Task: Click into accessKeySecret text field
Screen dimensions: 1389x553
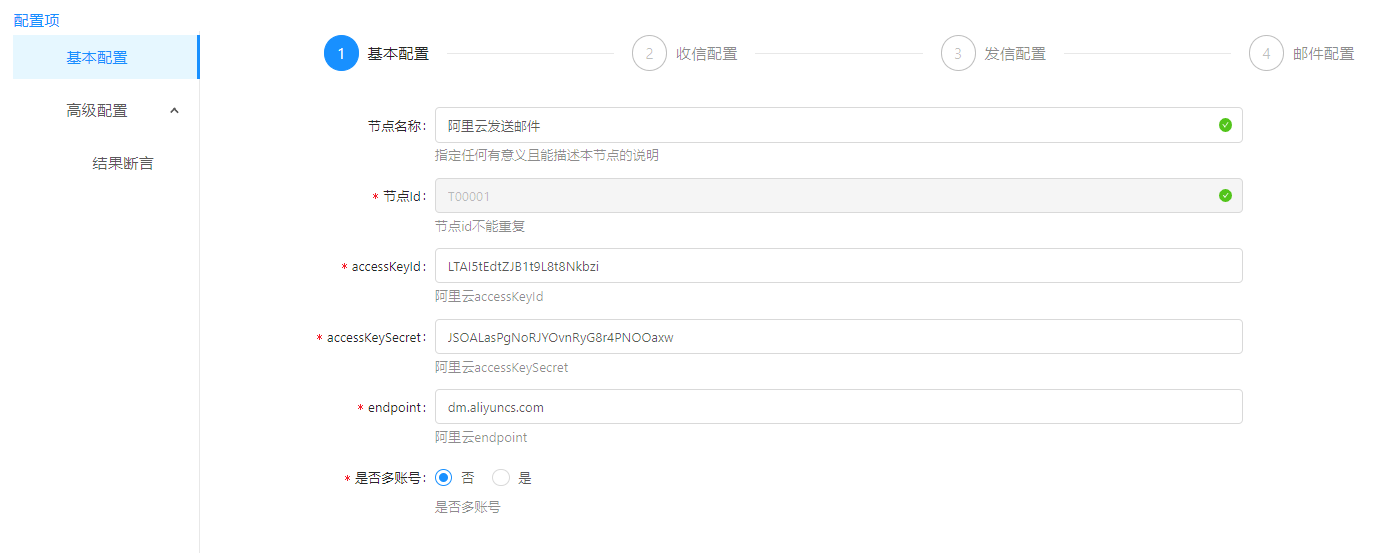Action: point(838,337)
